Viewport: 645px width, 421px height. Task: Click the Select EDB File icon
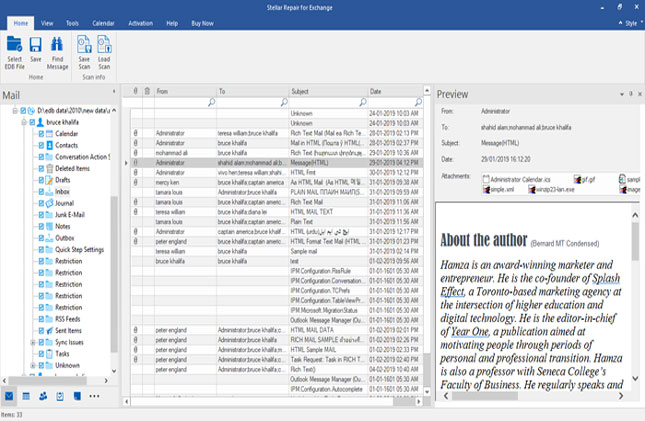(14, 45)
